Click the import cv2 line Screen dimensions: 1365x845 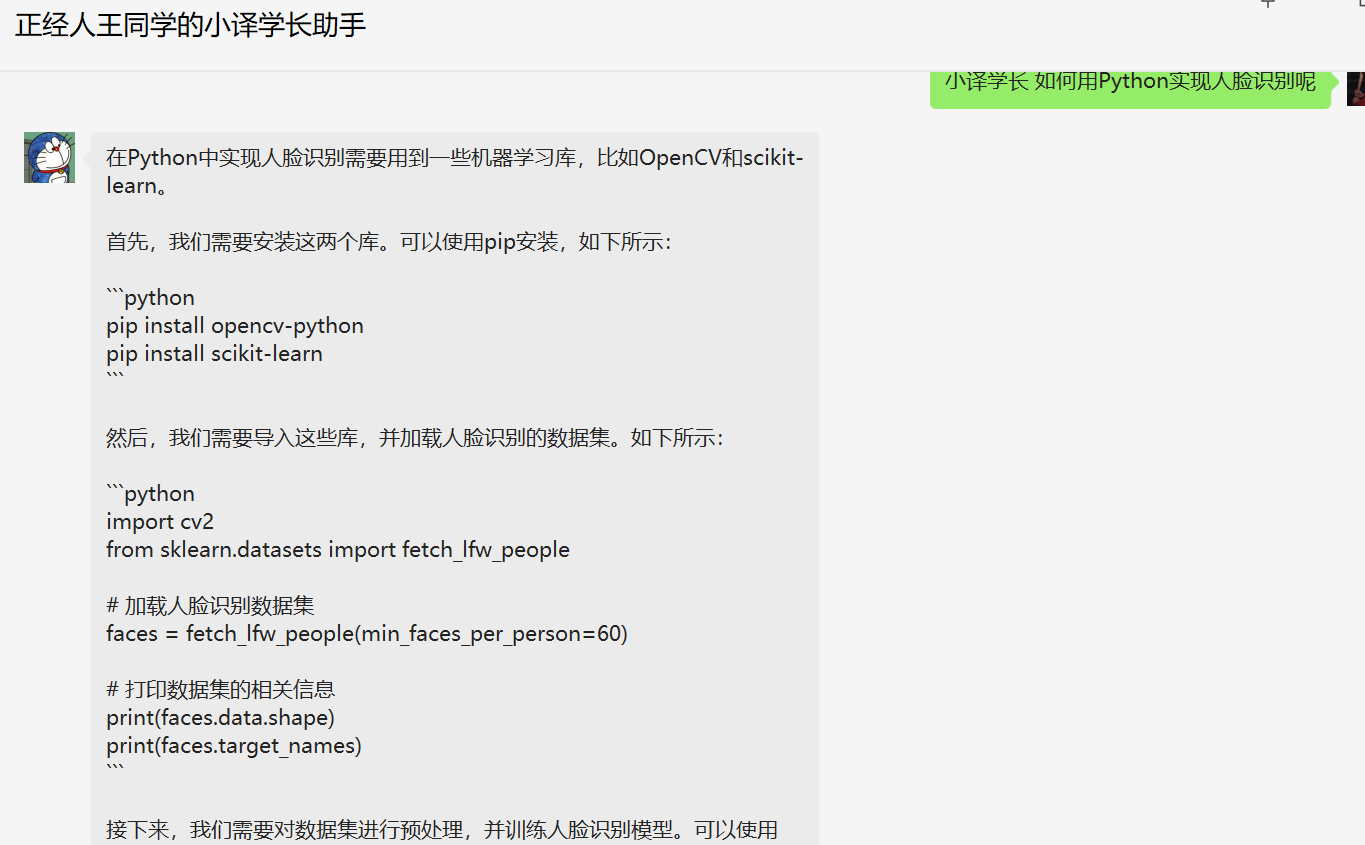coord(160,522)
